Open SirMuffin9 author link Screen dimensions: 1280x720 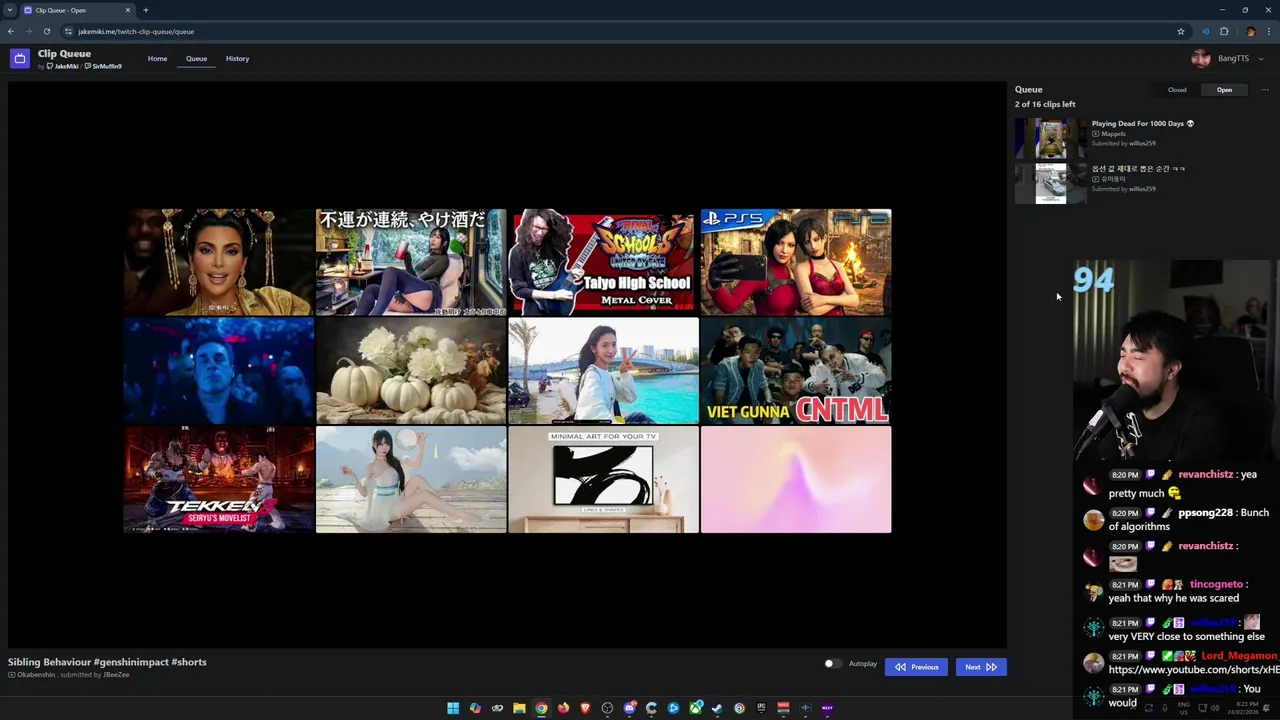click(107, 67)
